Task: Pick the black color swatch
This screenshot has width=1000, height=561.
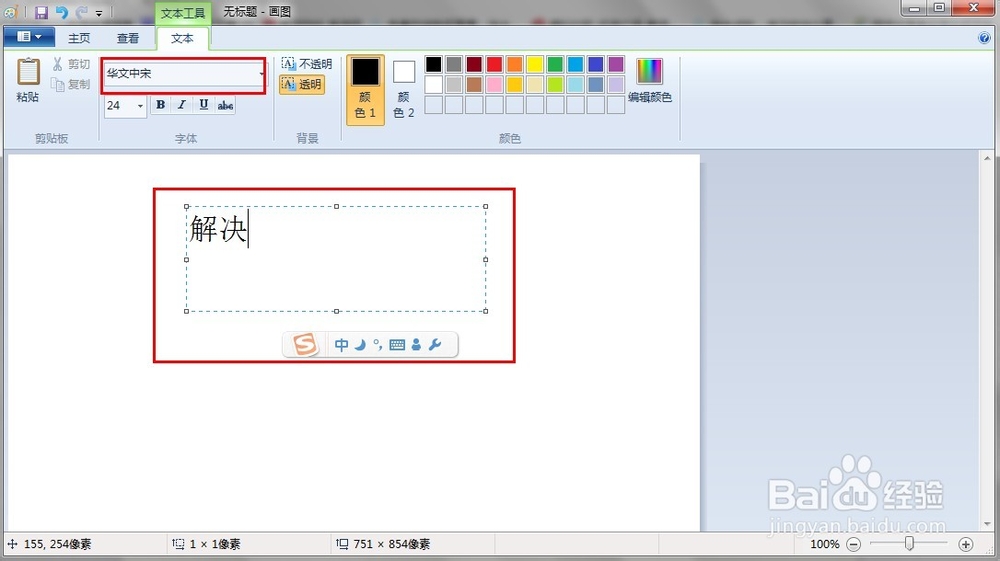Action: [x=434, y=64]
